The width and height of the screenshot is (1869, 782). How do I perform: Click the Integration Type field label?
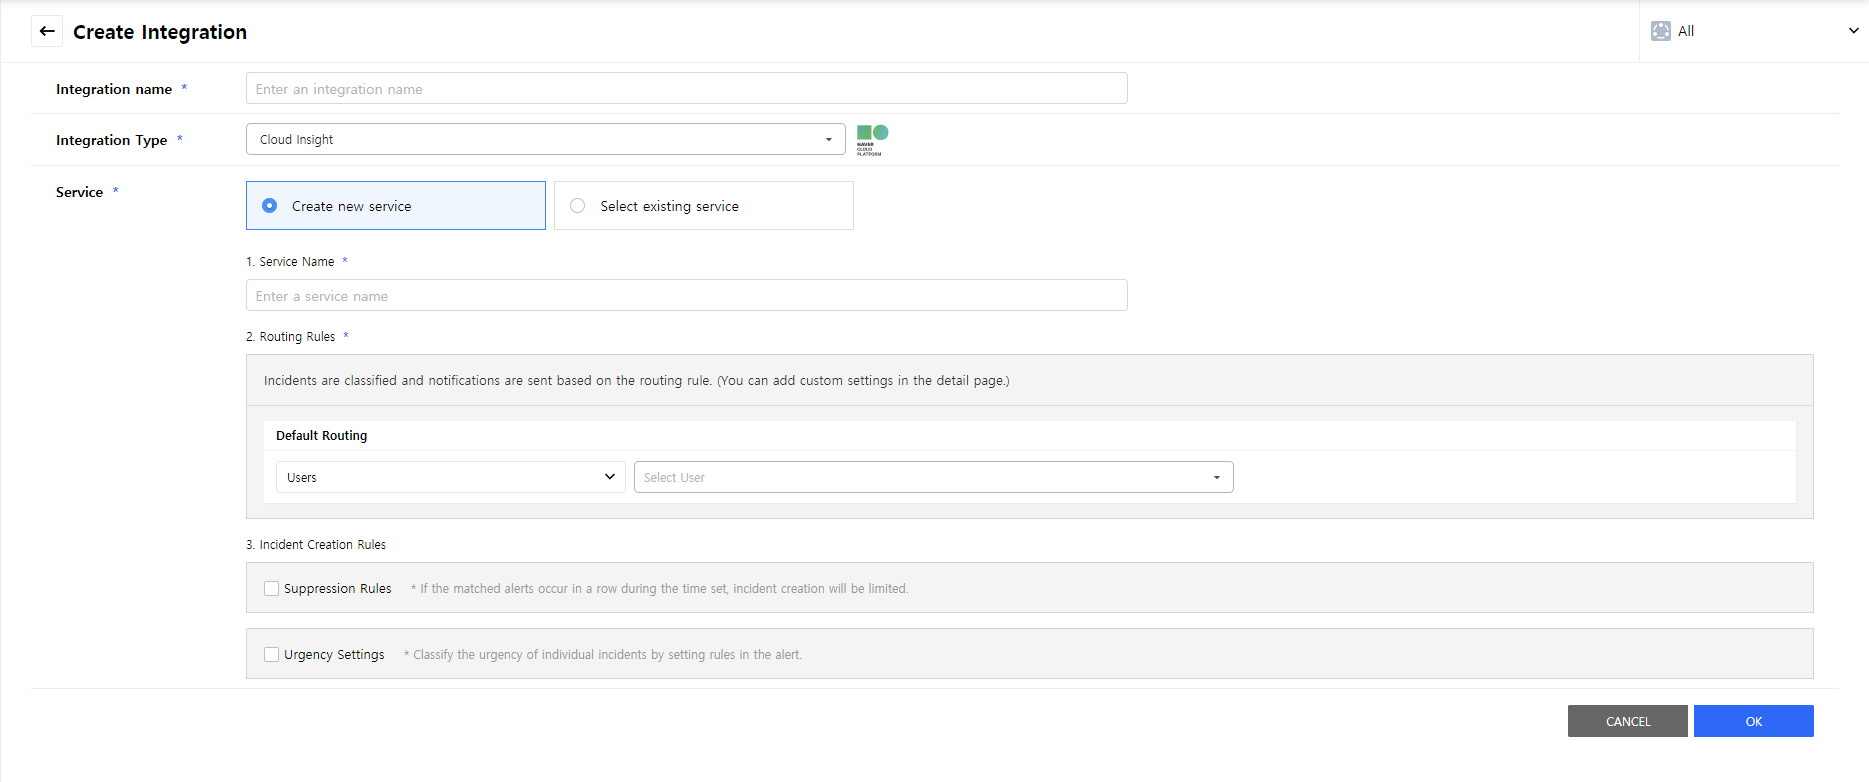[111, 140]
